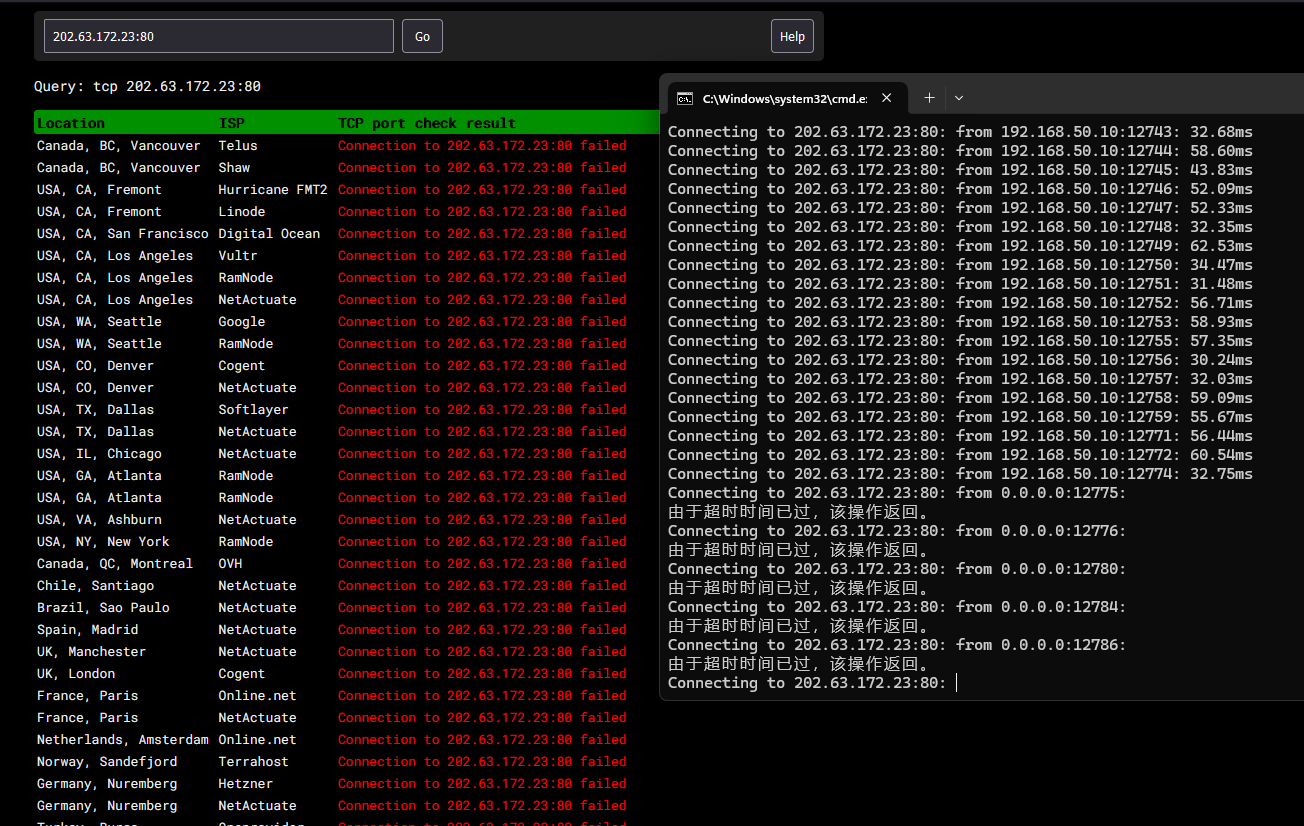Click the failed result in the Telus row

tap(482, 146)
